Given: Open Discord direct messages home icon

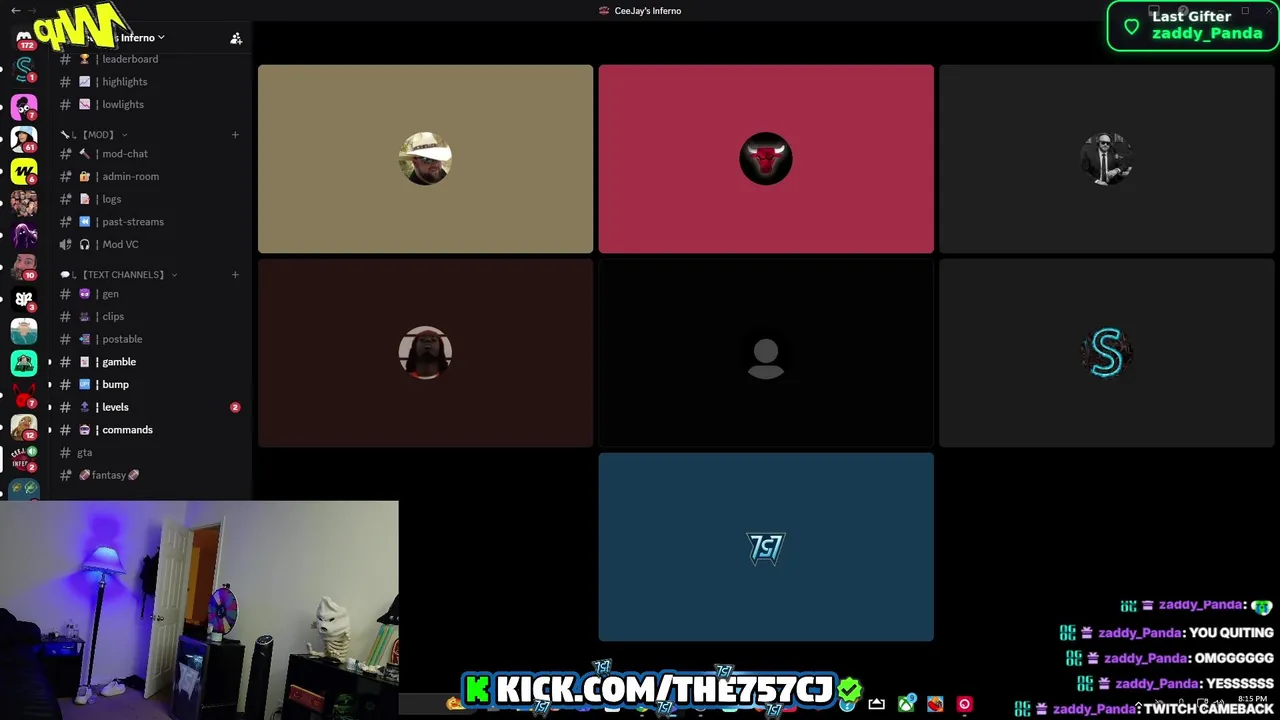Looking at the screenshot, I should coord(24,39).
